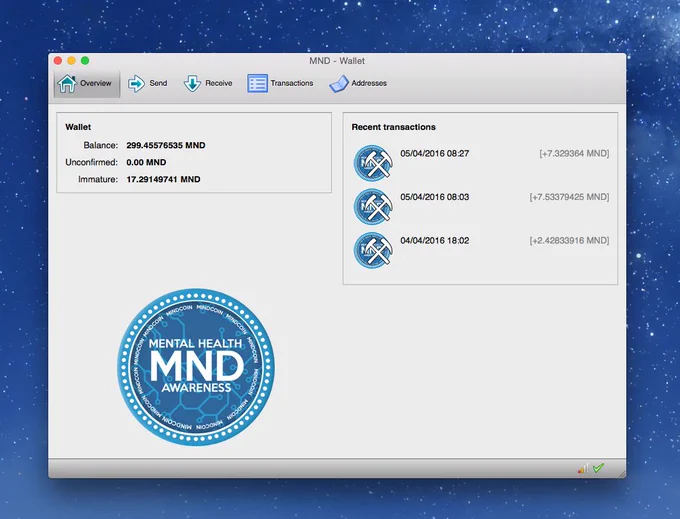
Task: Click the Balance label
Action: click(101, 145)
